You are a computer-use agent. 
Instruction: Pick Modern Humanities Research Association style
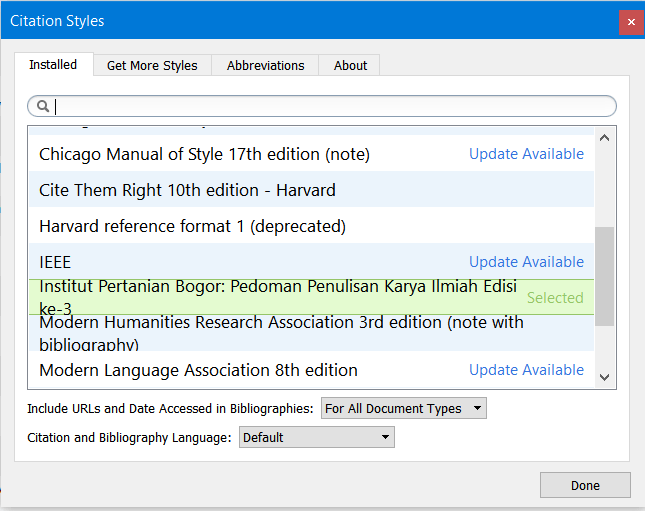tap(281, 333)
